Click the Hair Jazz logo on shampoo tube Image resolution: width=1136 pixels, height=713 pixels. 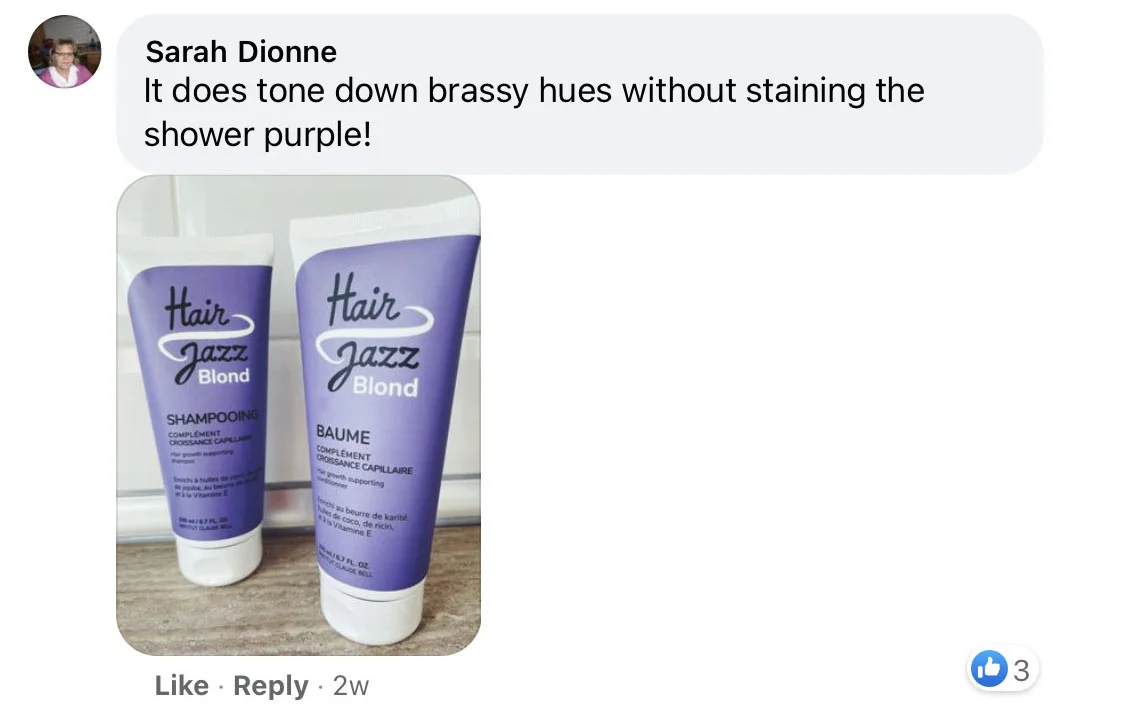point(207,334)
